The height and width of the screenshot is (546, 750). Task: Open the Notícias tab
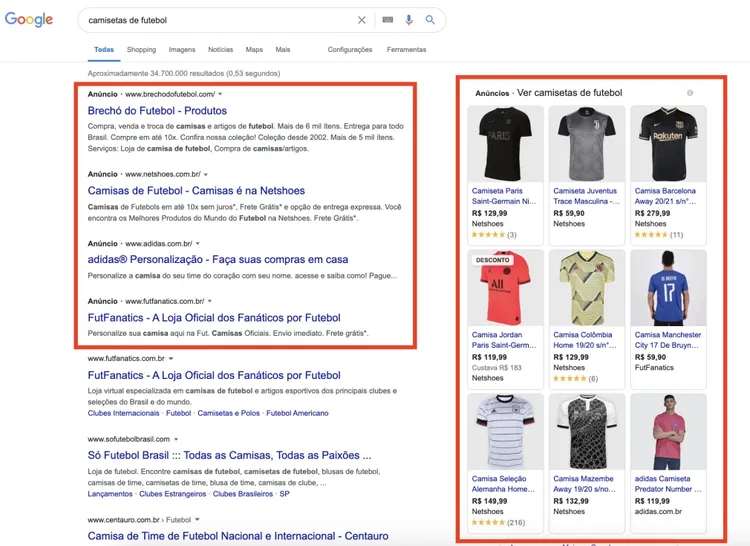(x=221, y=50)
